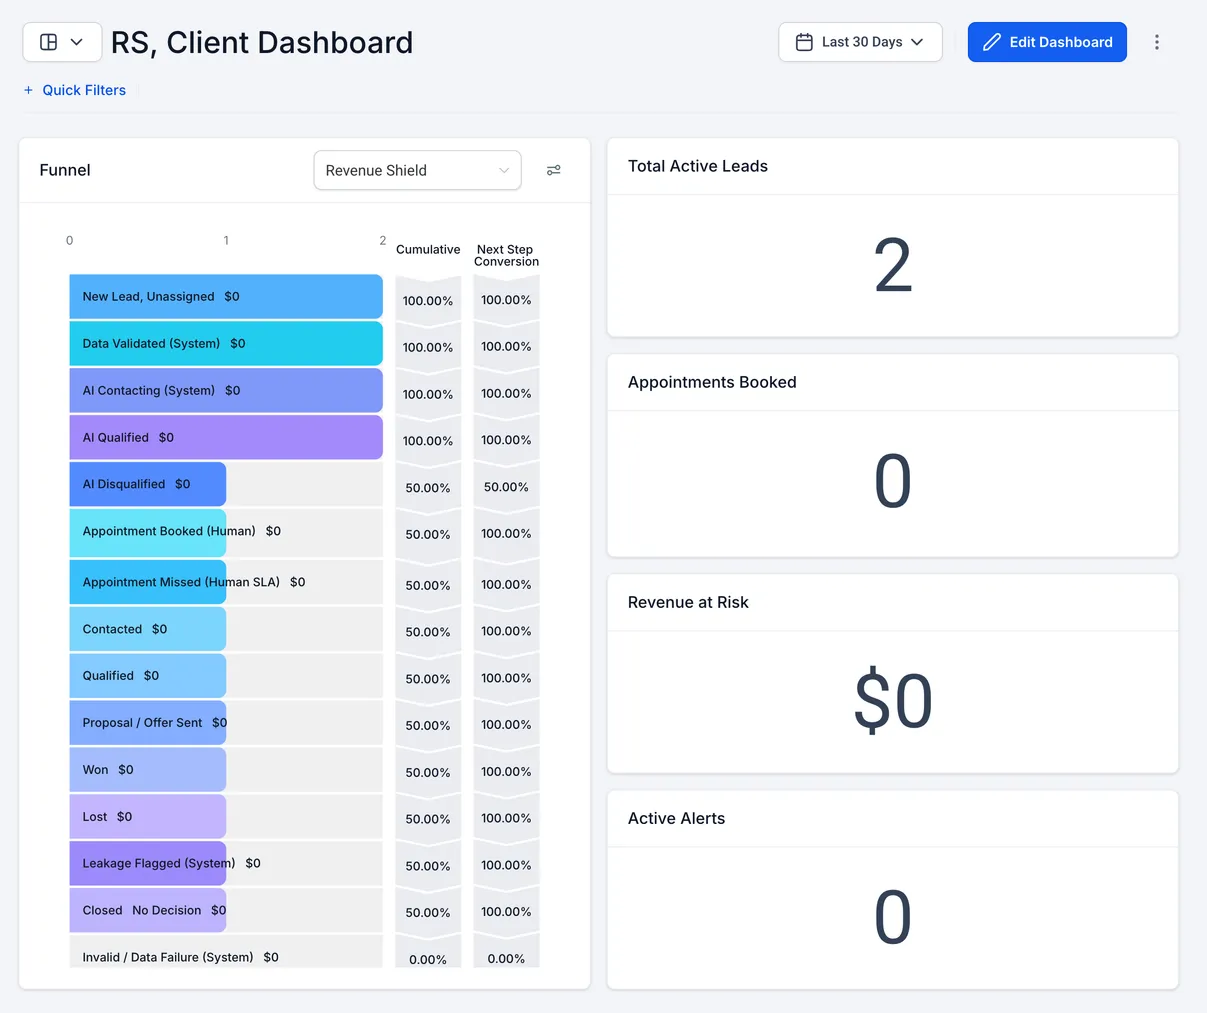Click the Edit Dashboard button
Screen dimensions: 1207x1013
coord(1047,42)
